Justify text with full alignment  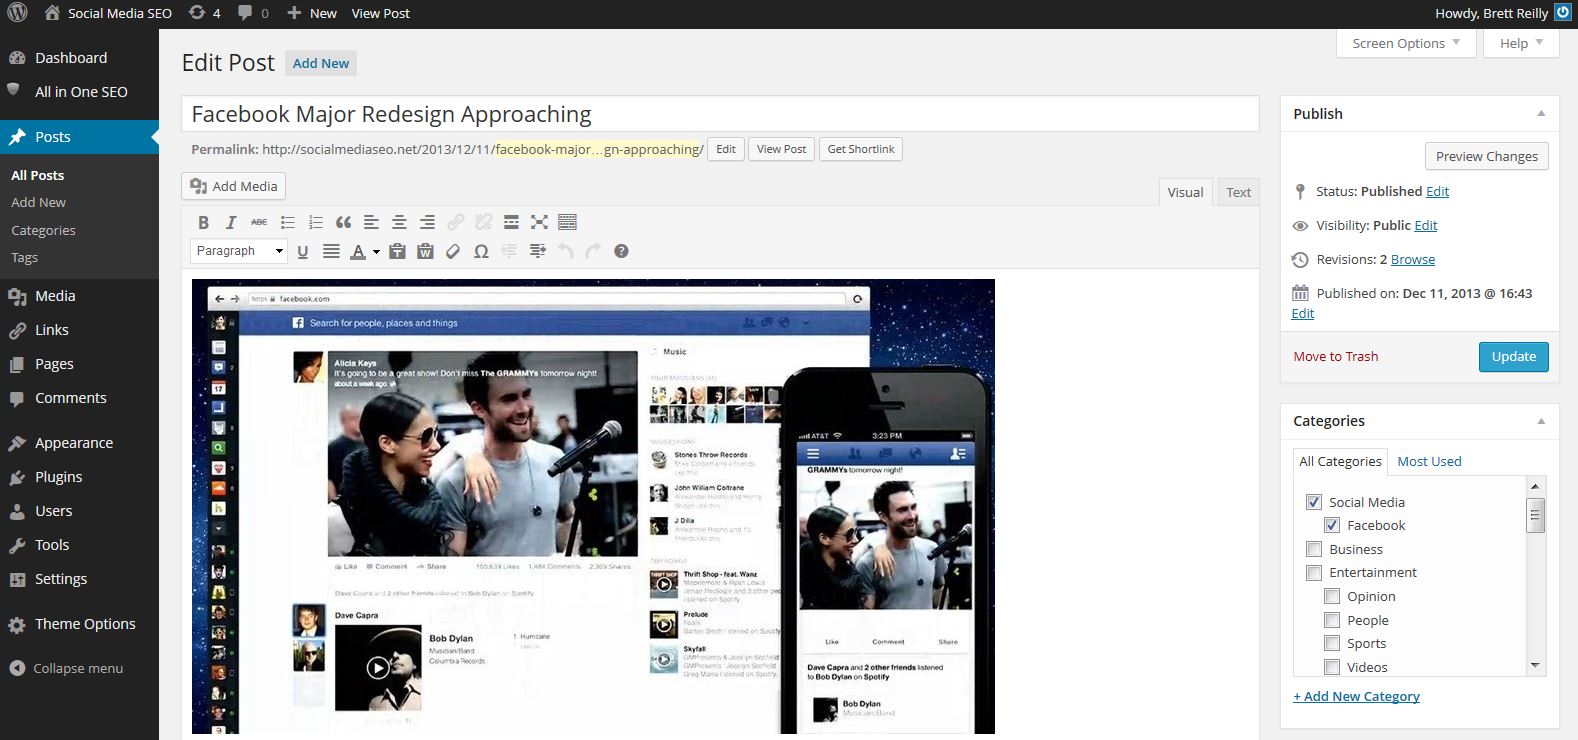[331, 251]
